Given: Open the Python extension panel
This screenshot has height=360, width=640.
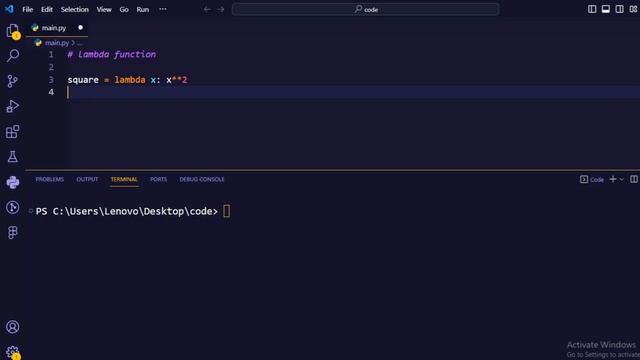Looking at the screenshot, I should [x=13, y=182].
